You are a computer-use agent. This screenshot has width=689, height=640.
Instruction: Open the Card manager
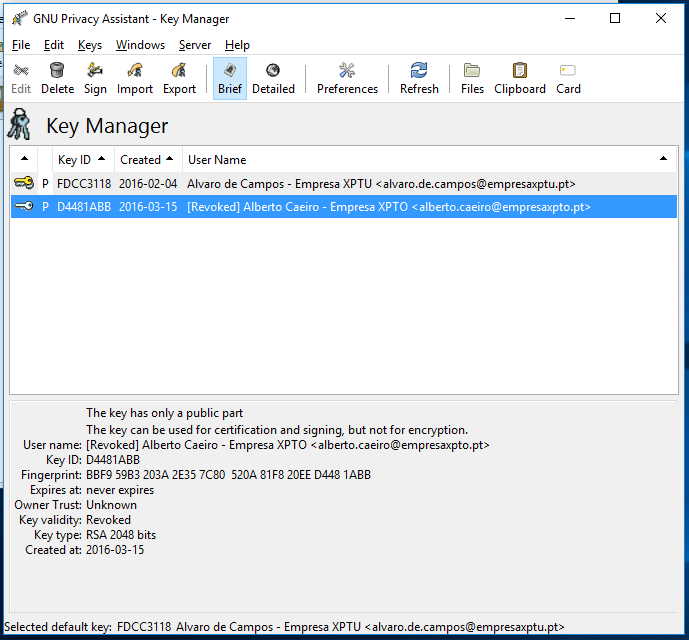[x=568, y=78]
